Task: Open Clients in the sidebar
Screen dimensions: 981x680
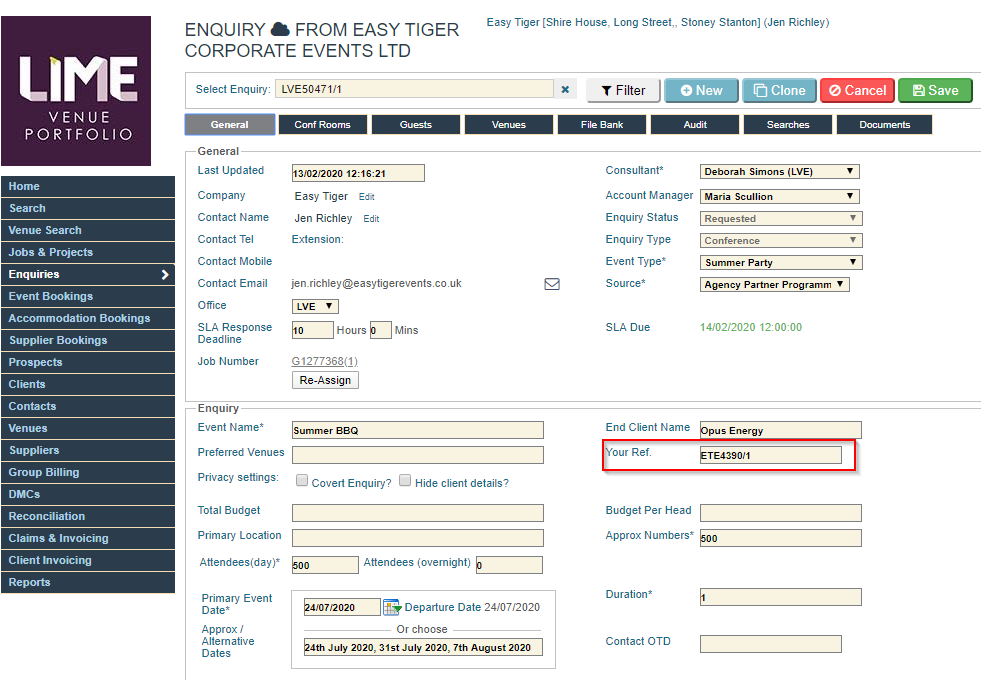Action: tap(88, 384)
